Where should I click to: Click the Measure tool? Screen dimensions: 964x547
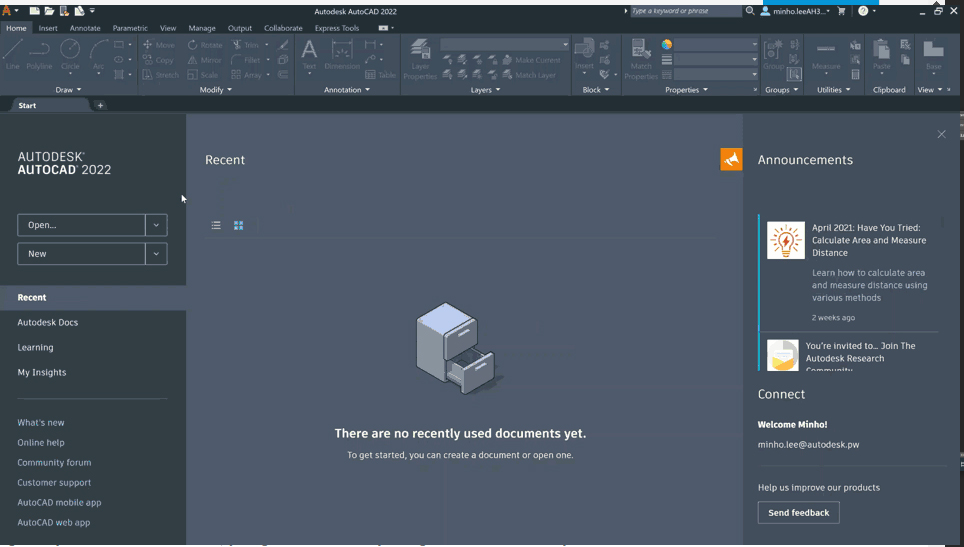pos(826,54)
